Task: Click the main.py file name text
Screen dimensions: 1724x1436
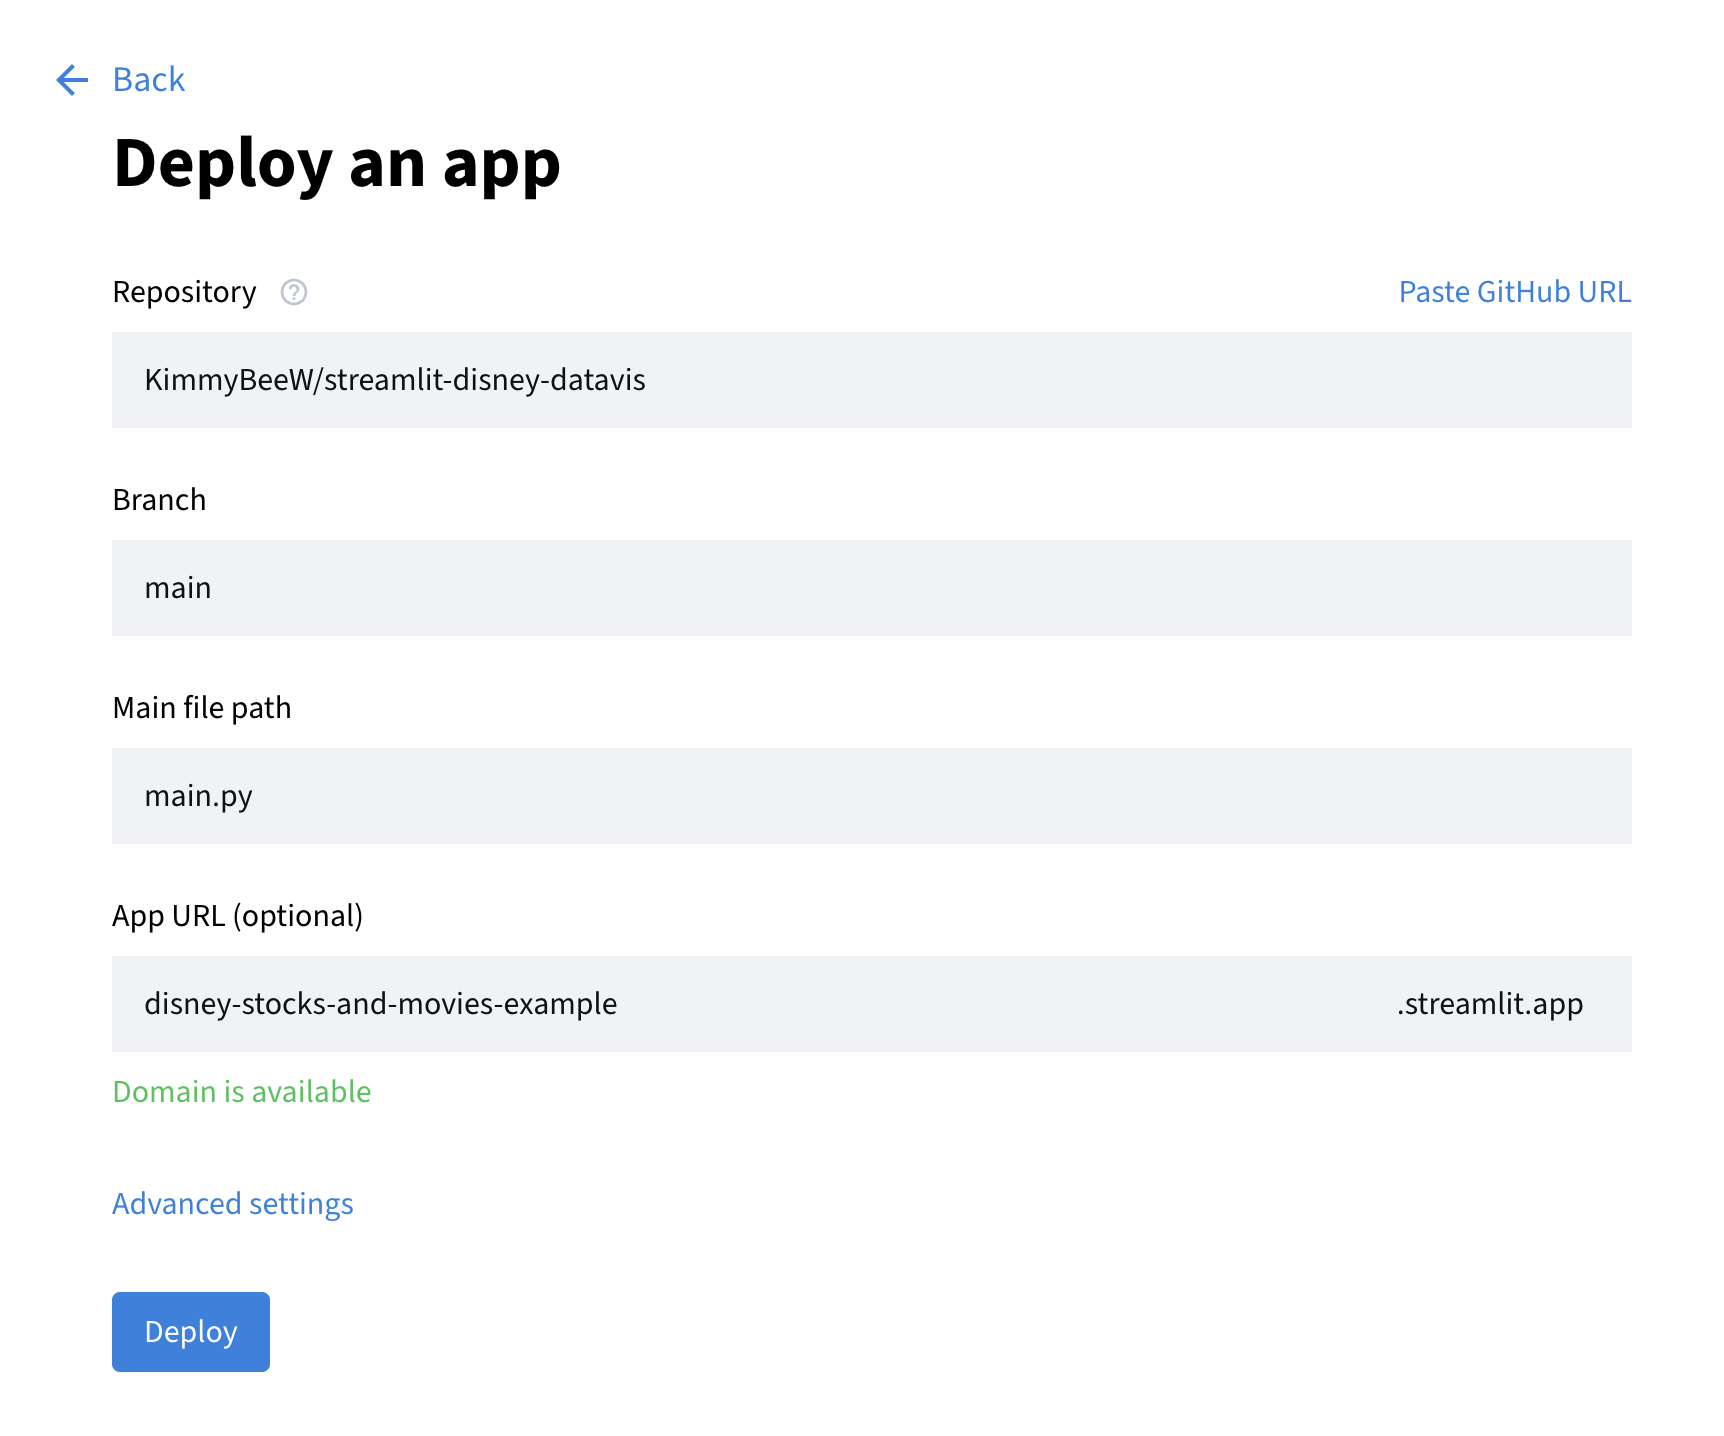Action: pyautogui.click(x=198, y=796)
